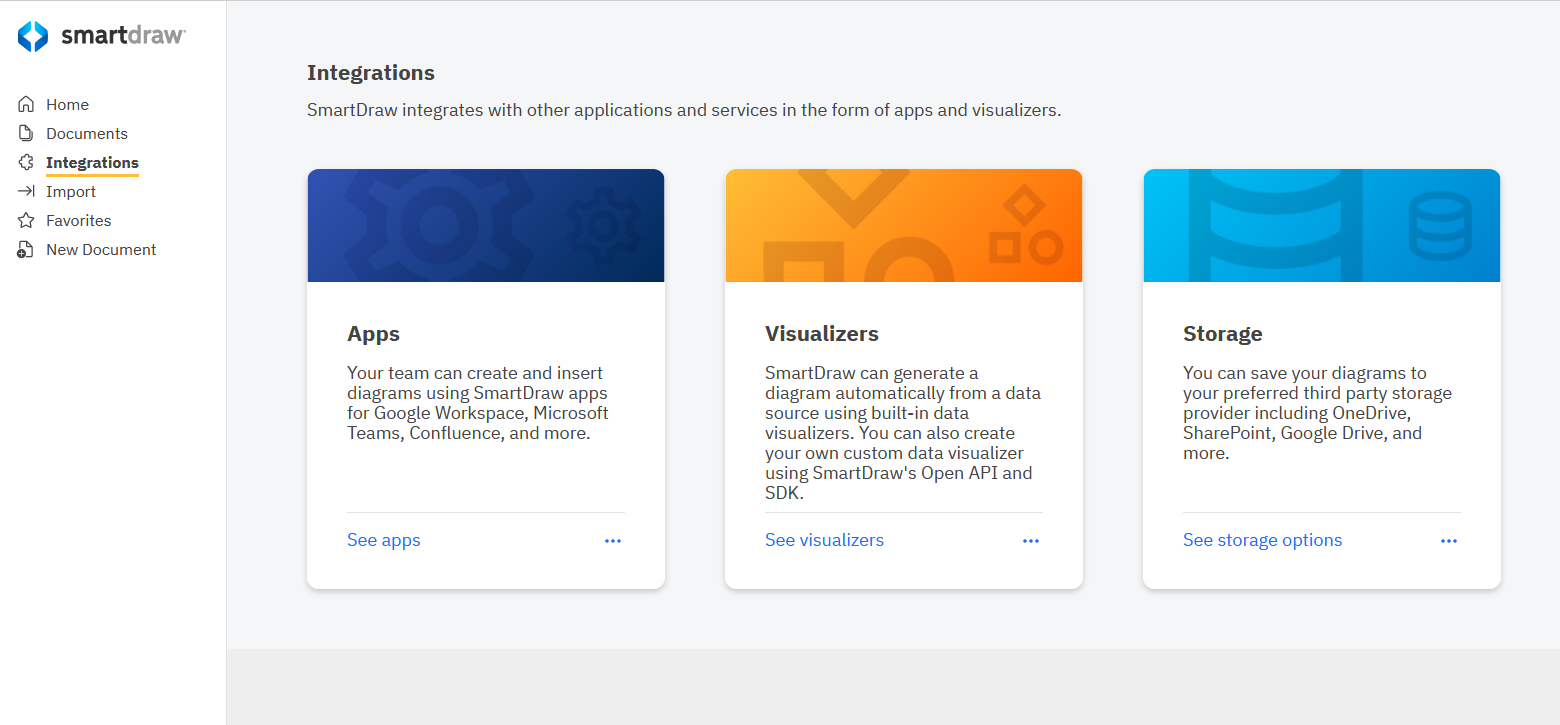Image resolution: width=1560 pixels, height=725 pixels.
Task: Click the New Document icon
Action: click(x=25, y=249)
